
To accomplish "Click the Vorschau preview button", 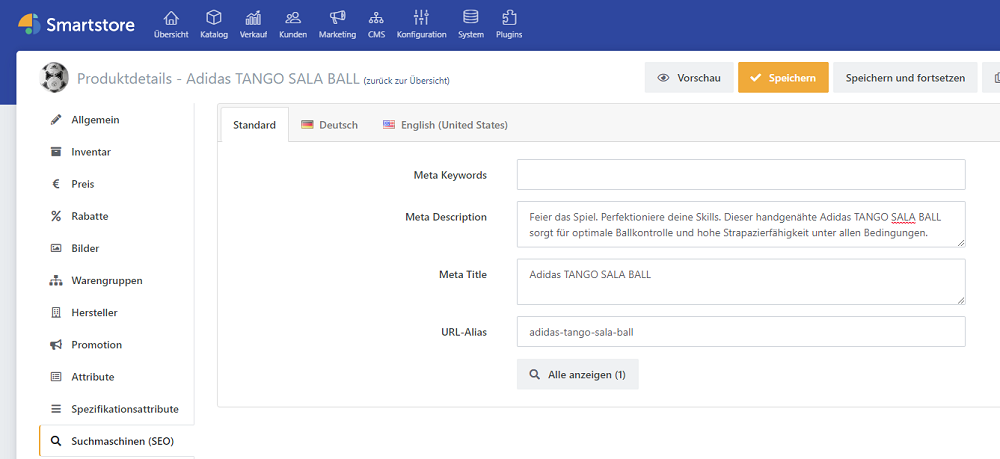I will (689, 78).
